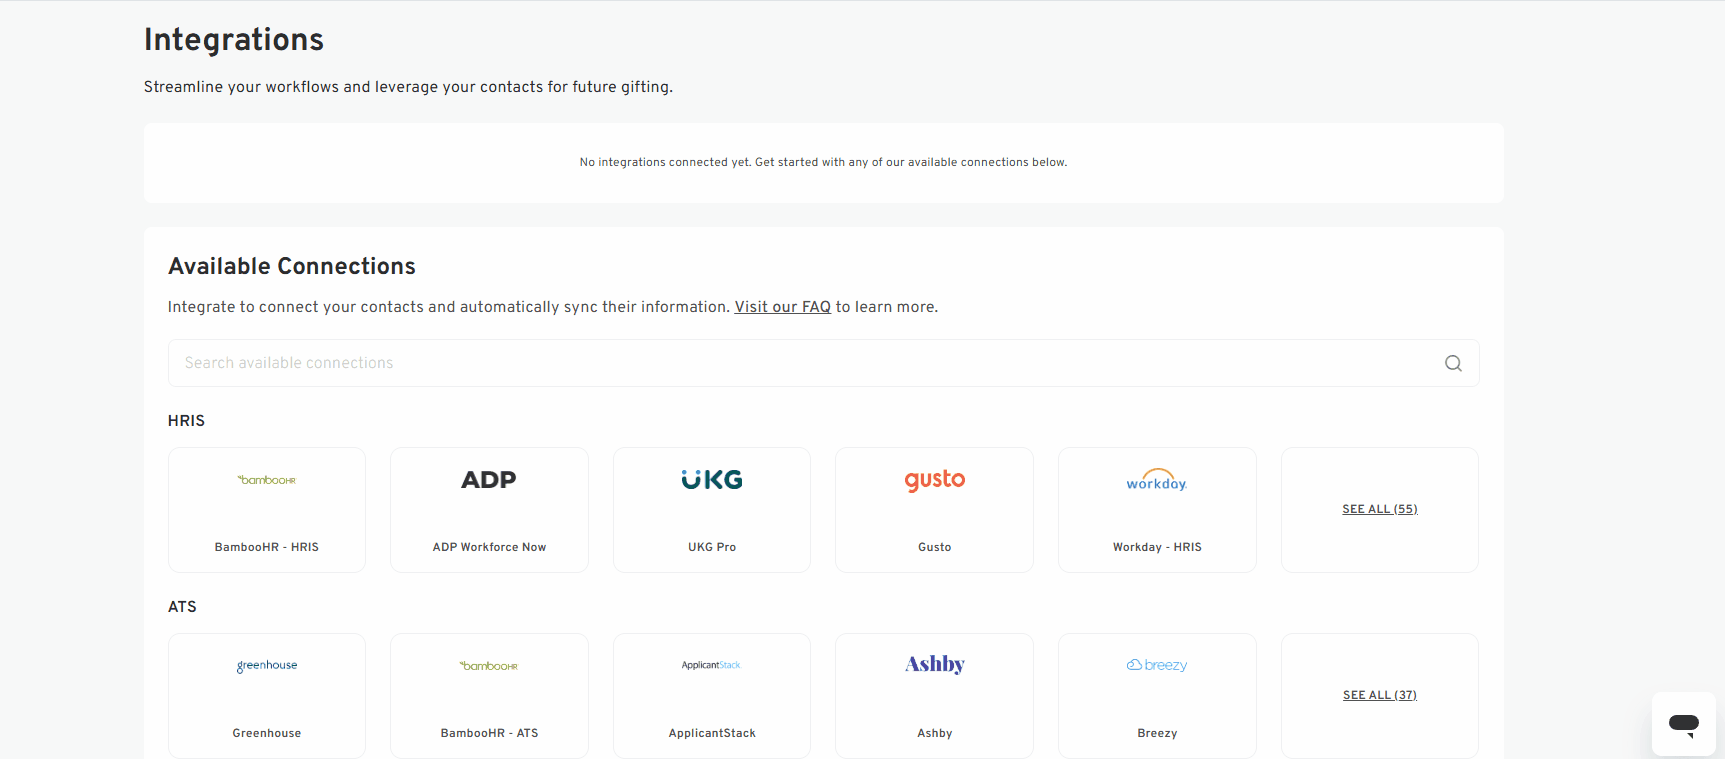Click the Greenhouse logo
The image size is (1725, 759).
[x=267, y=666]
